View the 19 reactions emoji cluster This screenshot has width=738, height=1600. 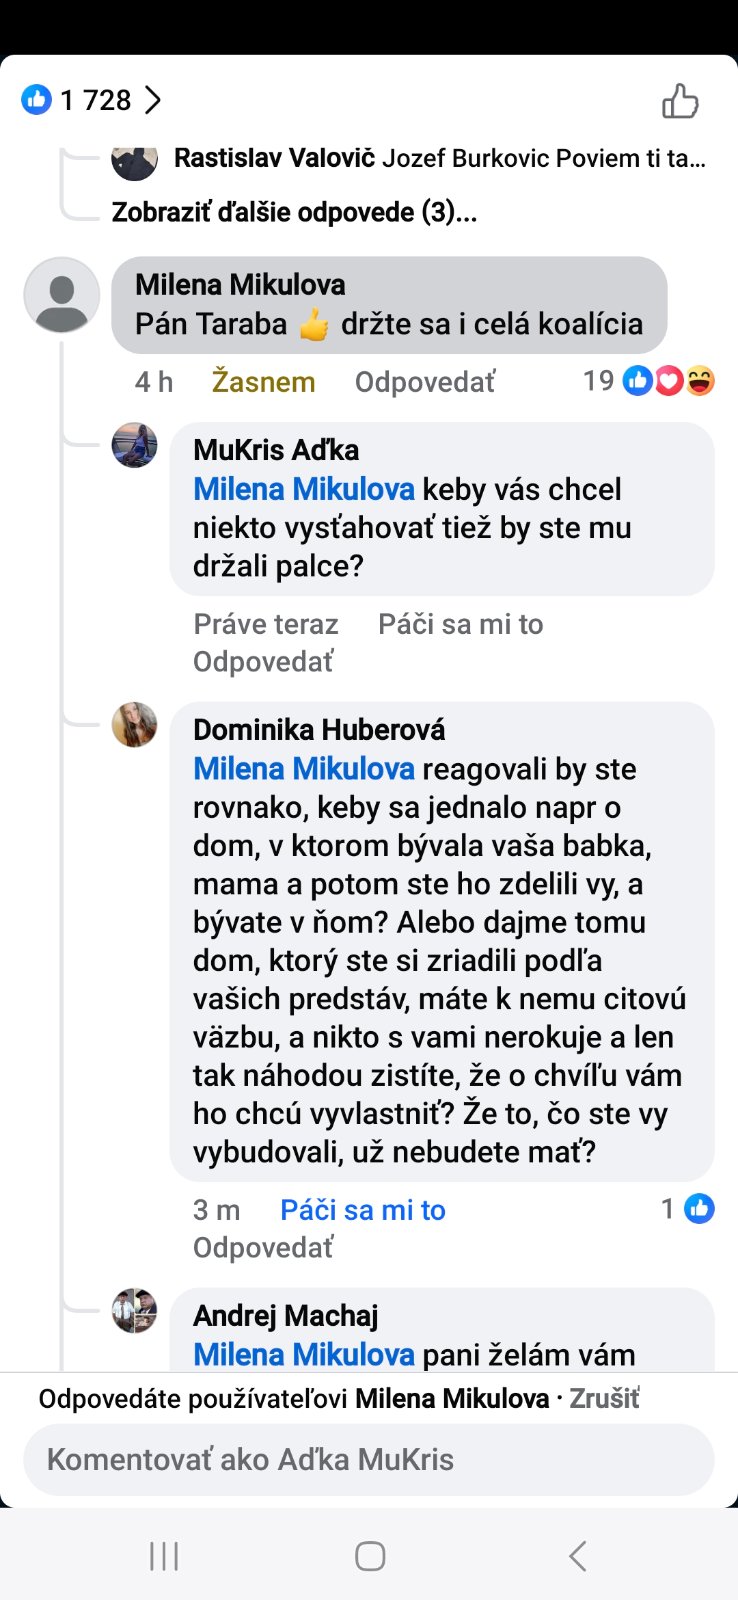tap(668, 381)
